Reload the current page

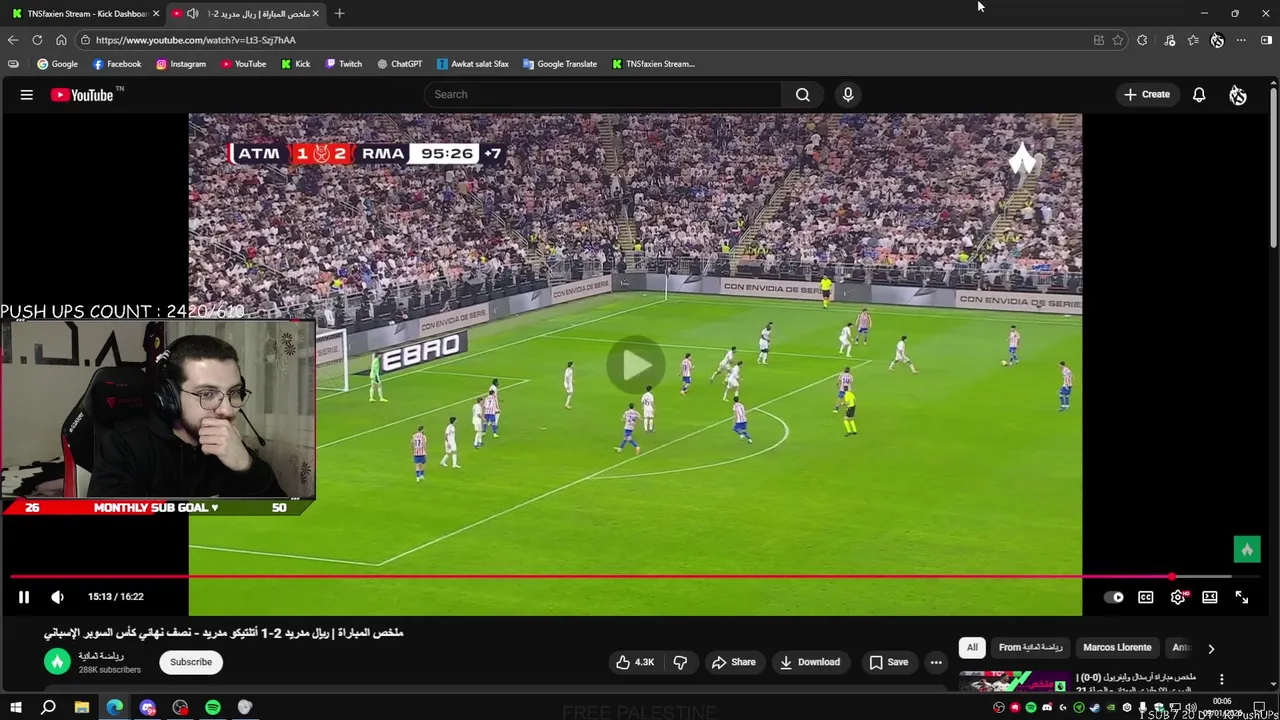click(37, 40)
